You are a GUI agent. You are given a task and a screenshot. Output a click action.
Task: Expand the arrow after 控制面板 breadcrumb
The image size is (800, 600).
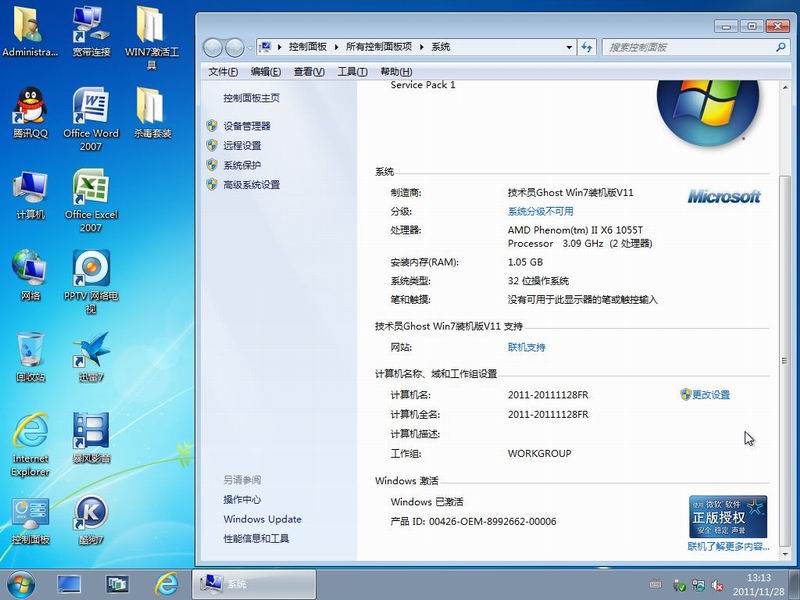pos(336,47)
